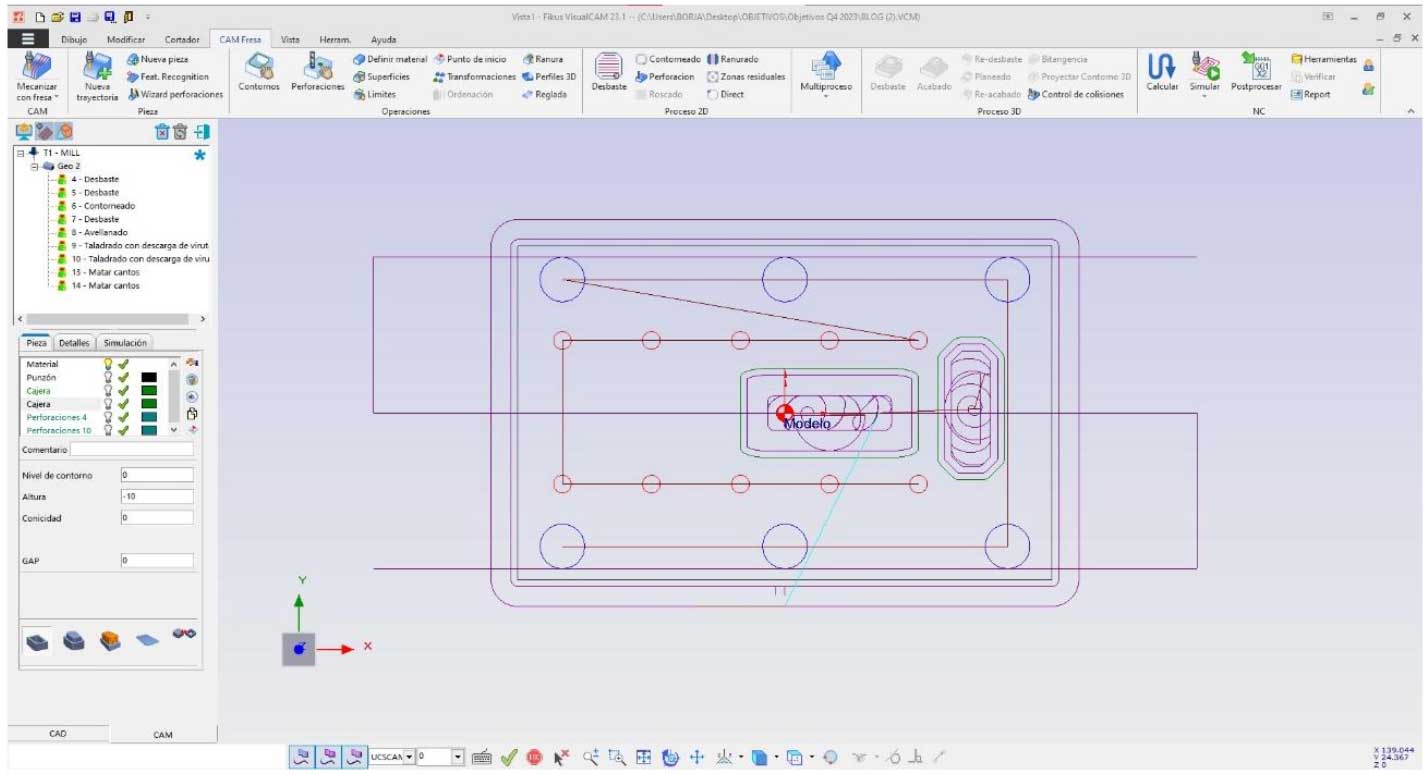The image size is (1426, 774).
Task: Click the red stop icon in bottom toolbar
Action: point(535,758)
